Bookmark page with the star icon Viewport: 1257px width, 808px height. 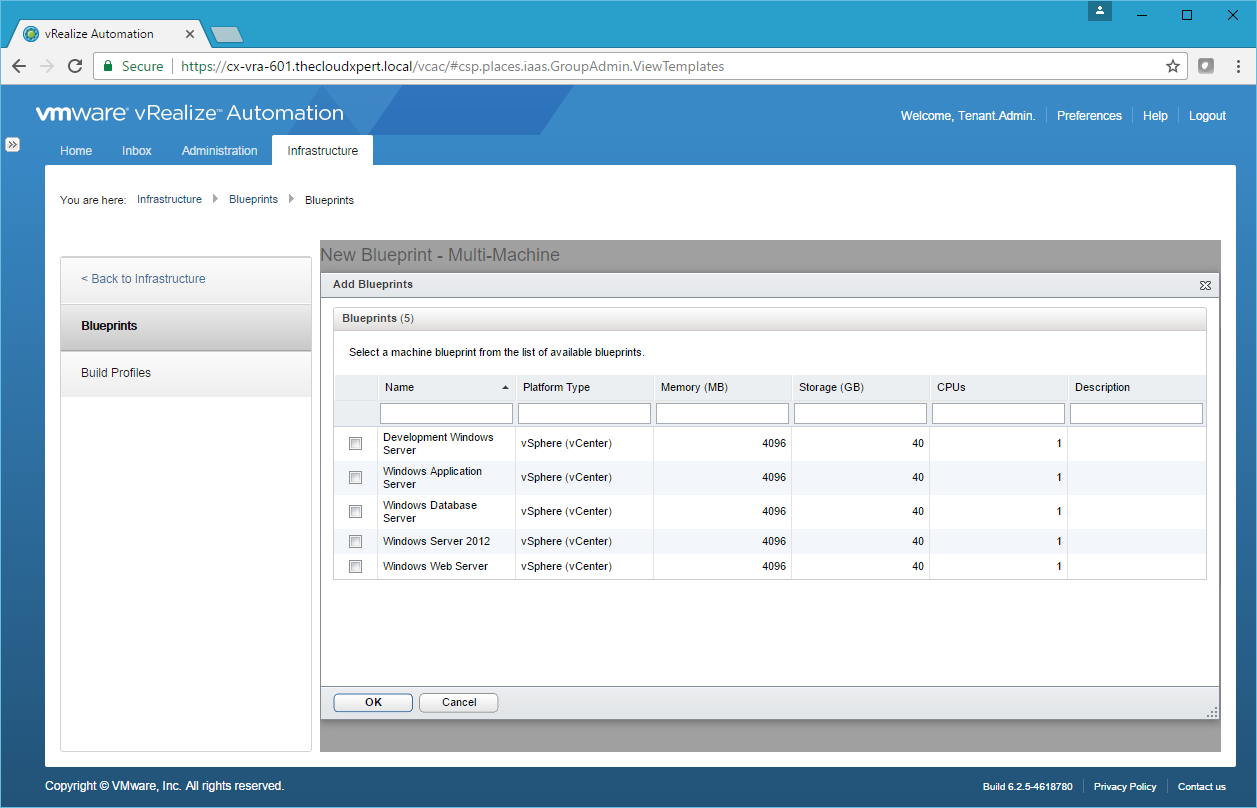(x=1173, y=66)
